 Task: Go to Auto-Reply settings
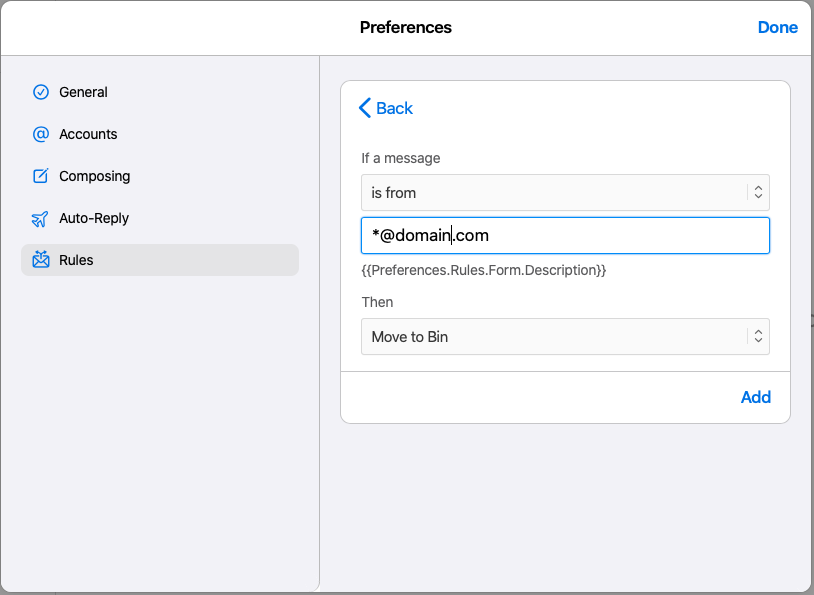pos(94,218)
